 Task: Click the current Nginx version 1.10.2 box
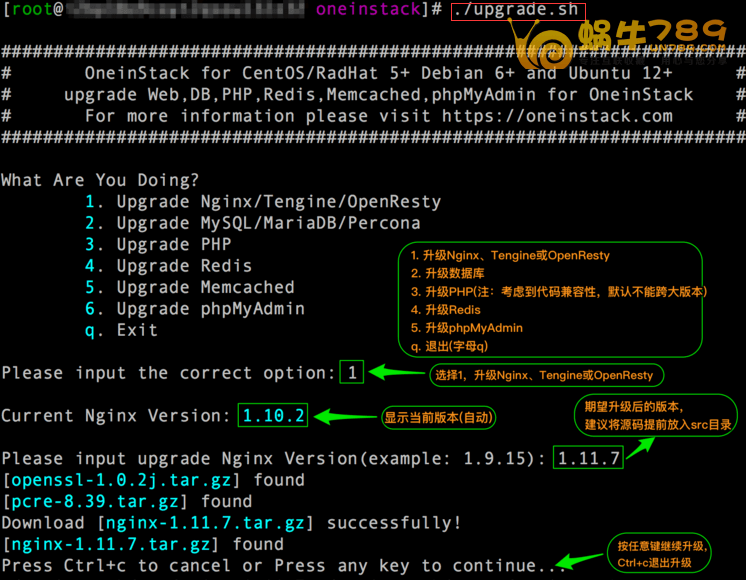(x=273, y=416)
